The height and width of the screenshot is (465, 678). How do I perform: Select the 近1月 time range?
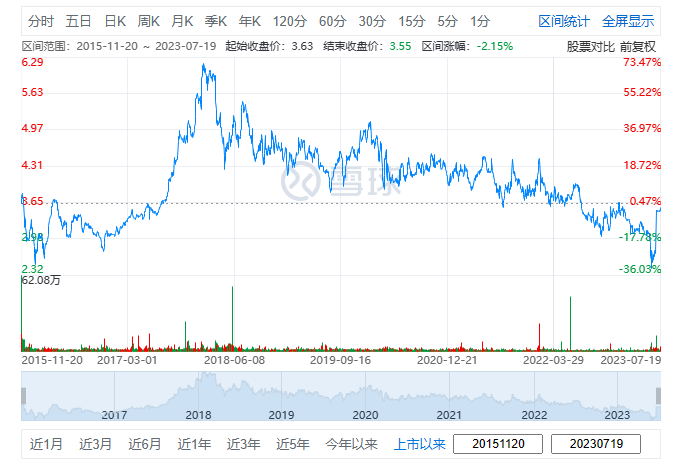46,444
